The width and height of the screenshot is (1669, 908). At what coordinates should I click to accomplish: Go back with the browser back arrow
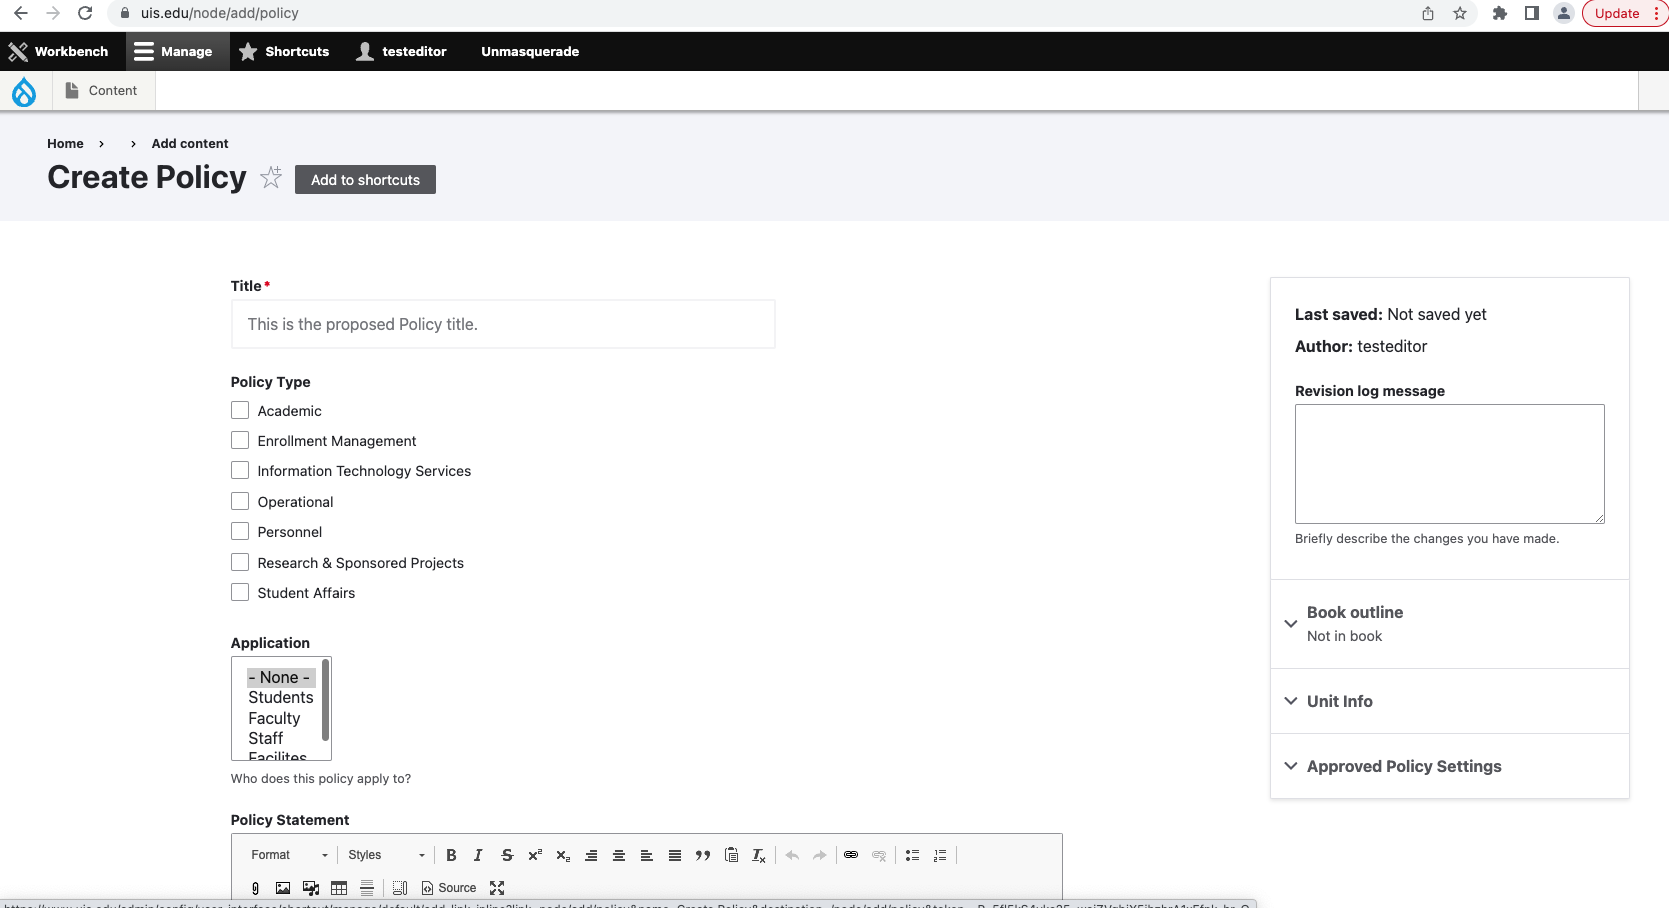coord(21,13)
